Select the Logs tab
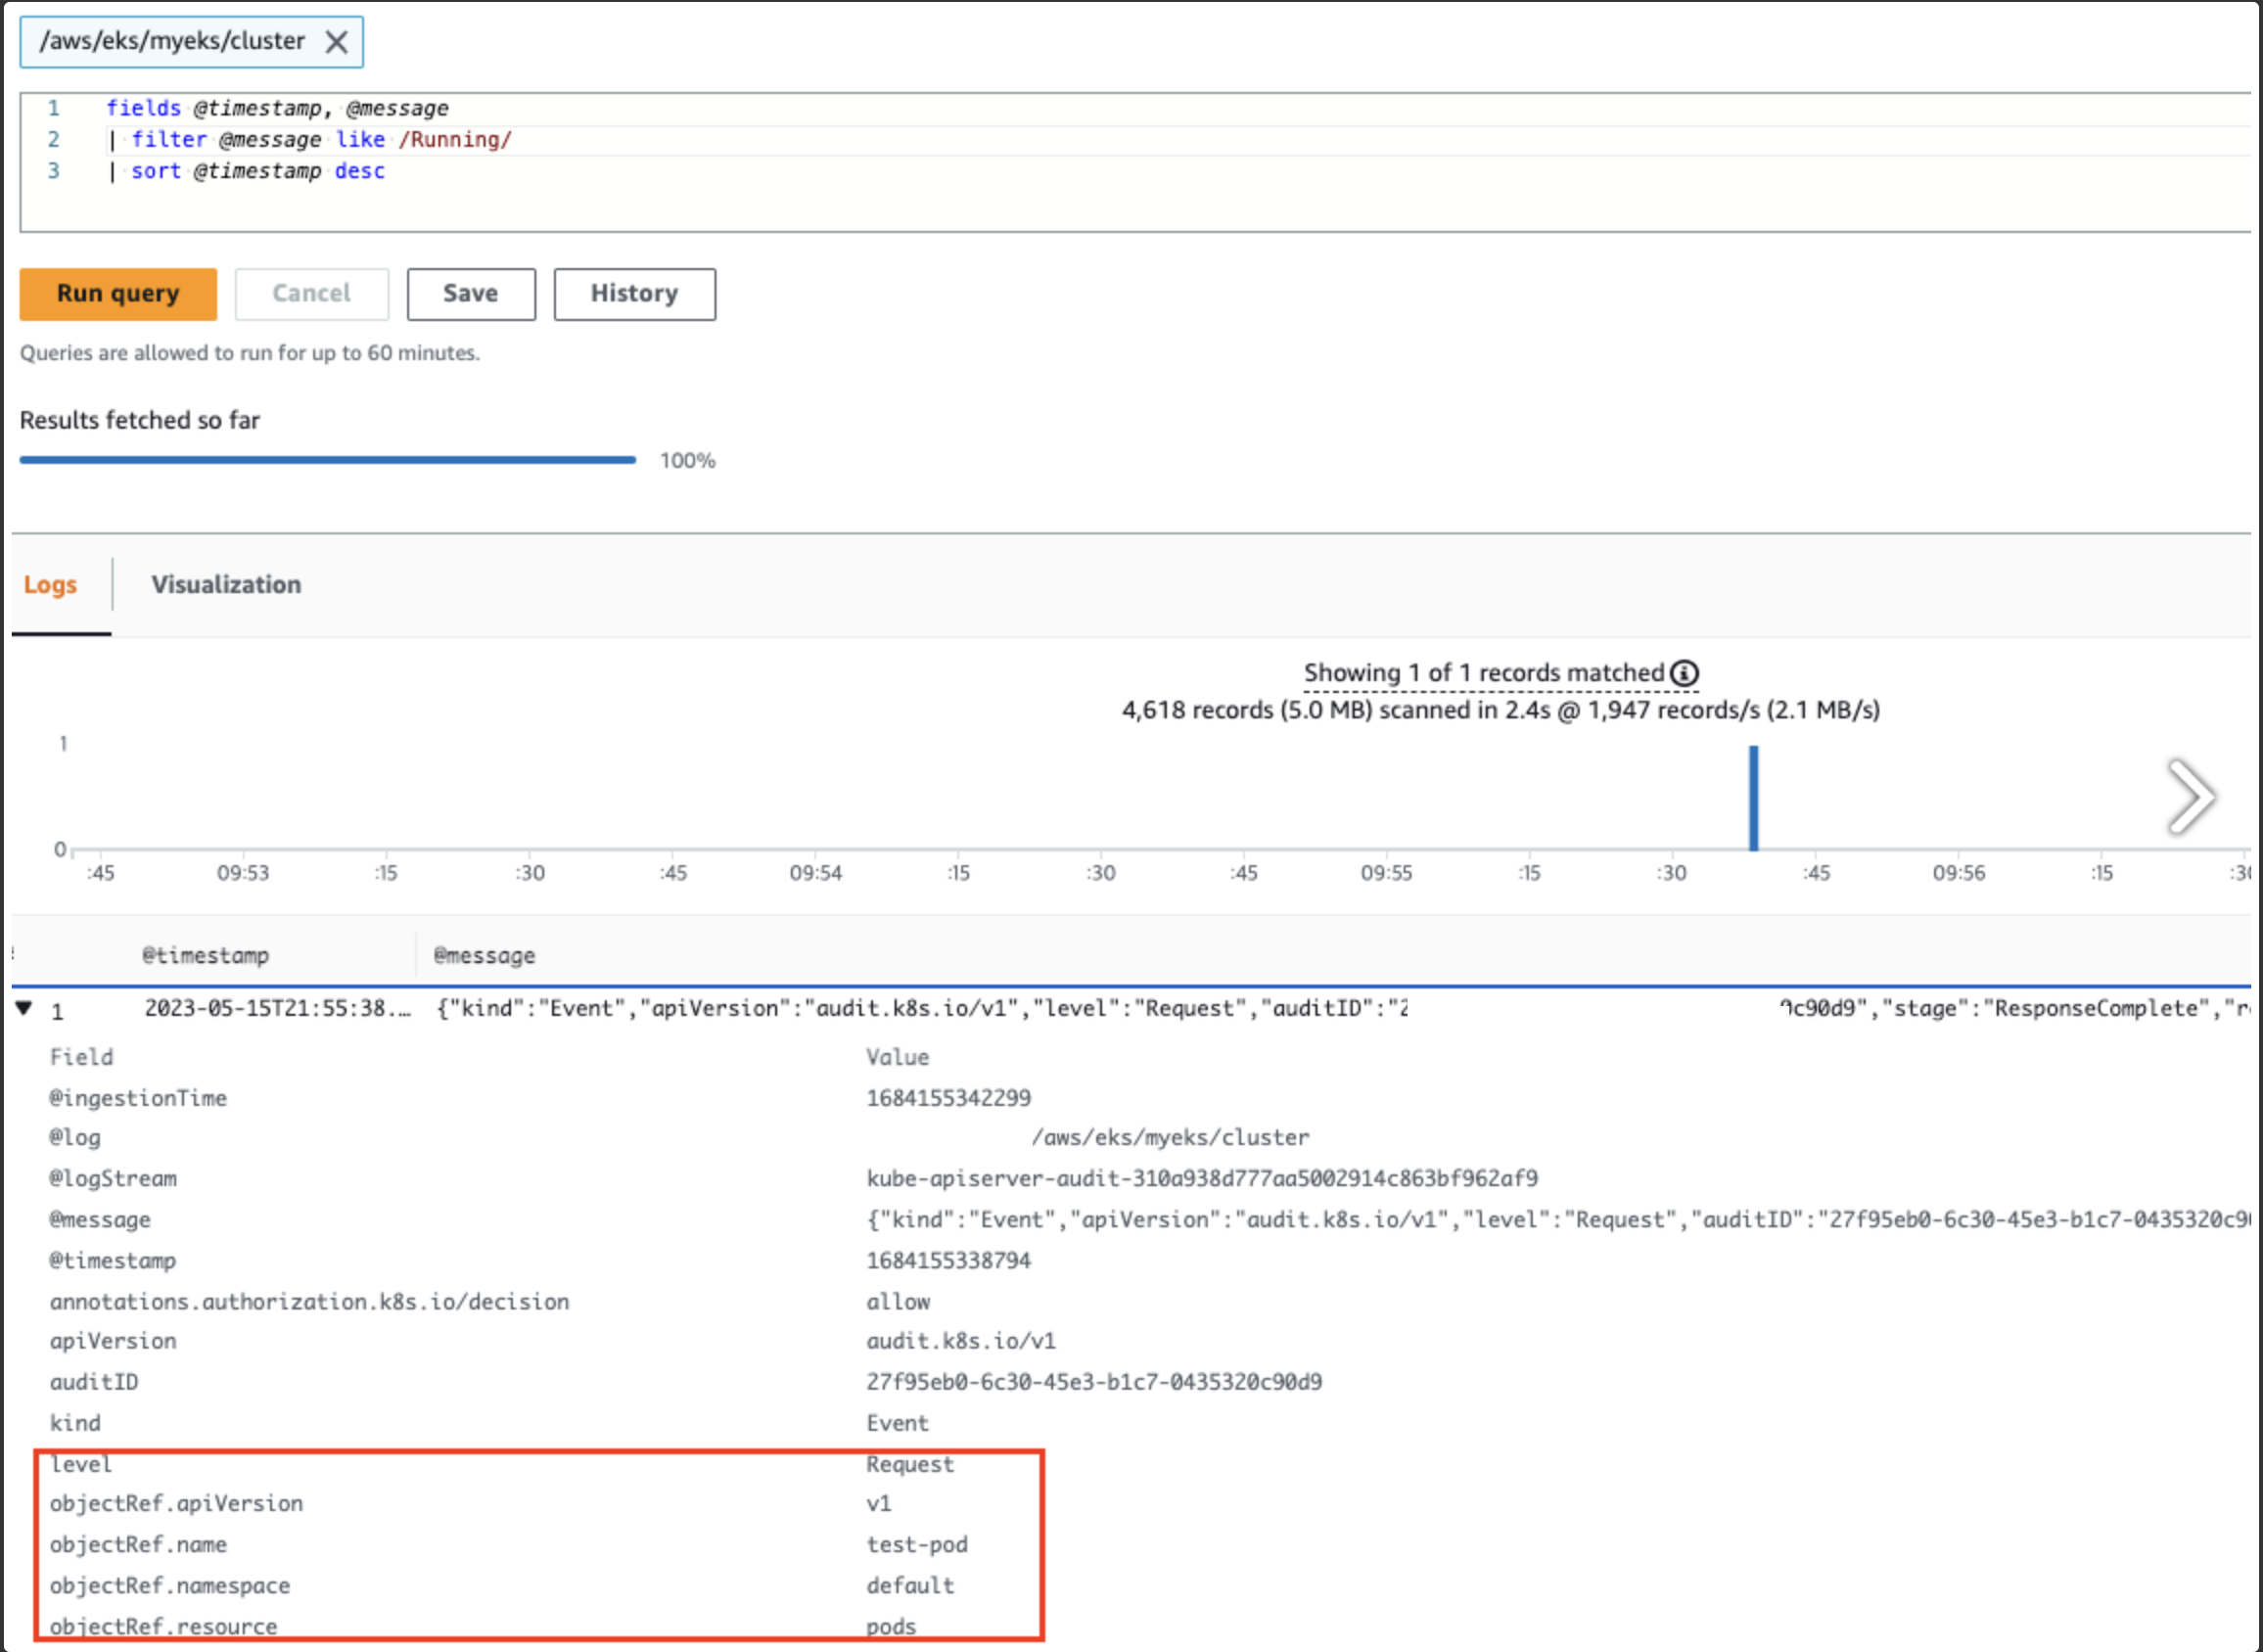 pos(50,585)
